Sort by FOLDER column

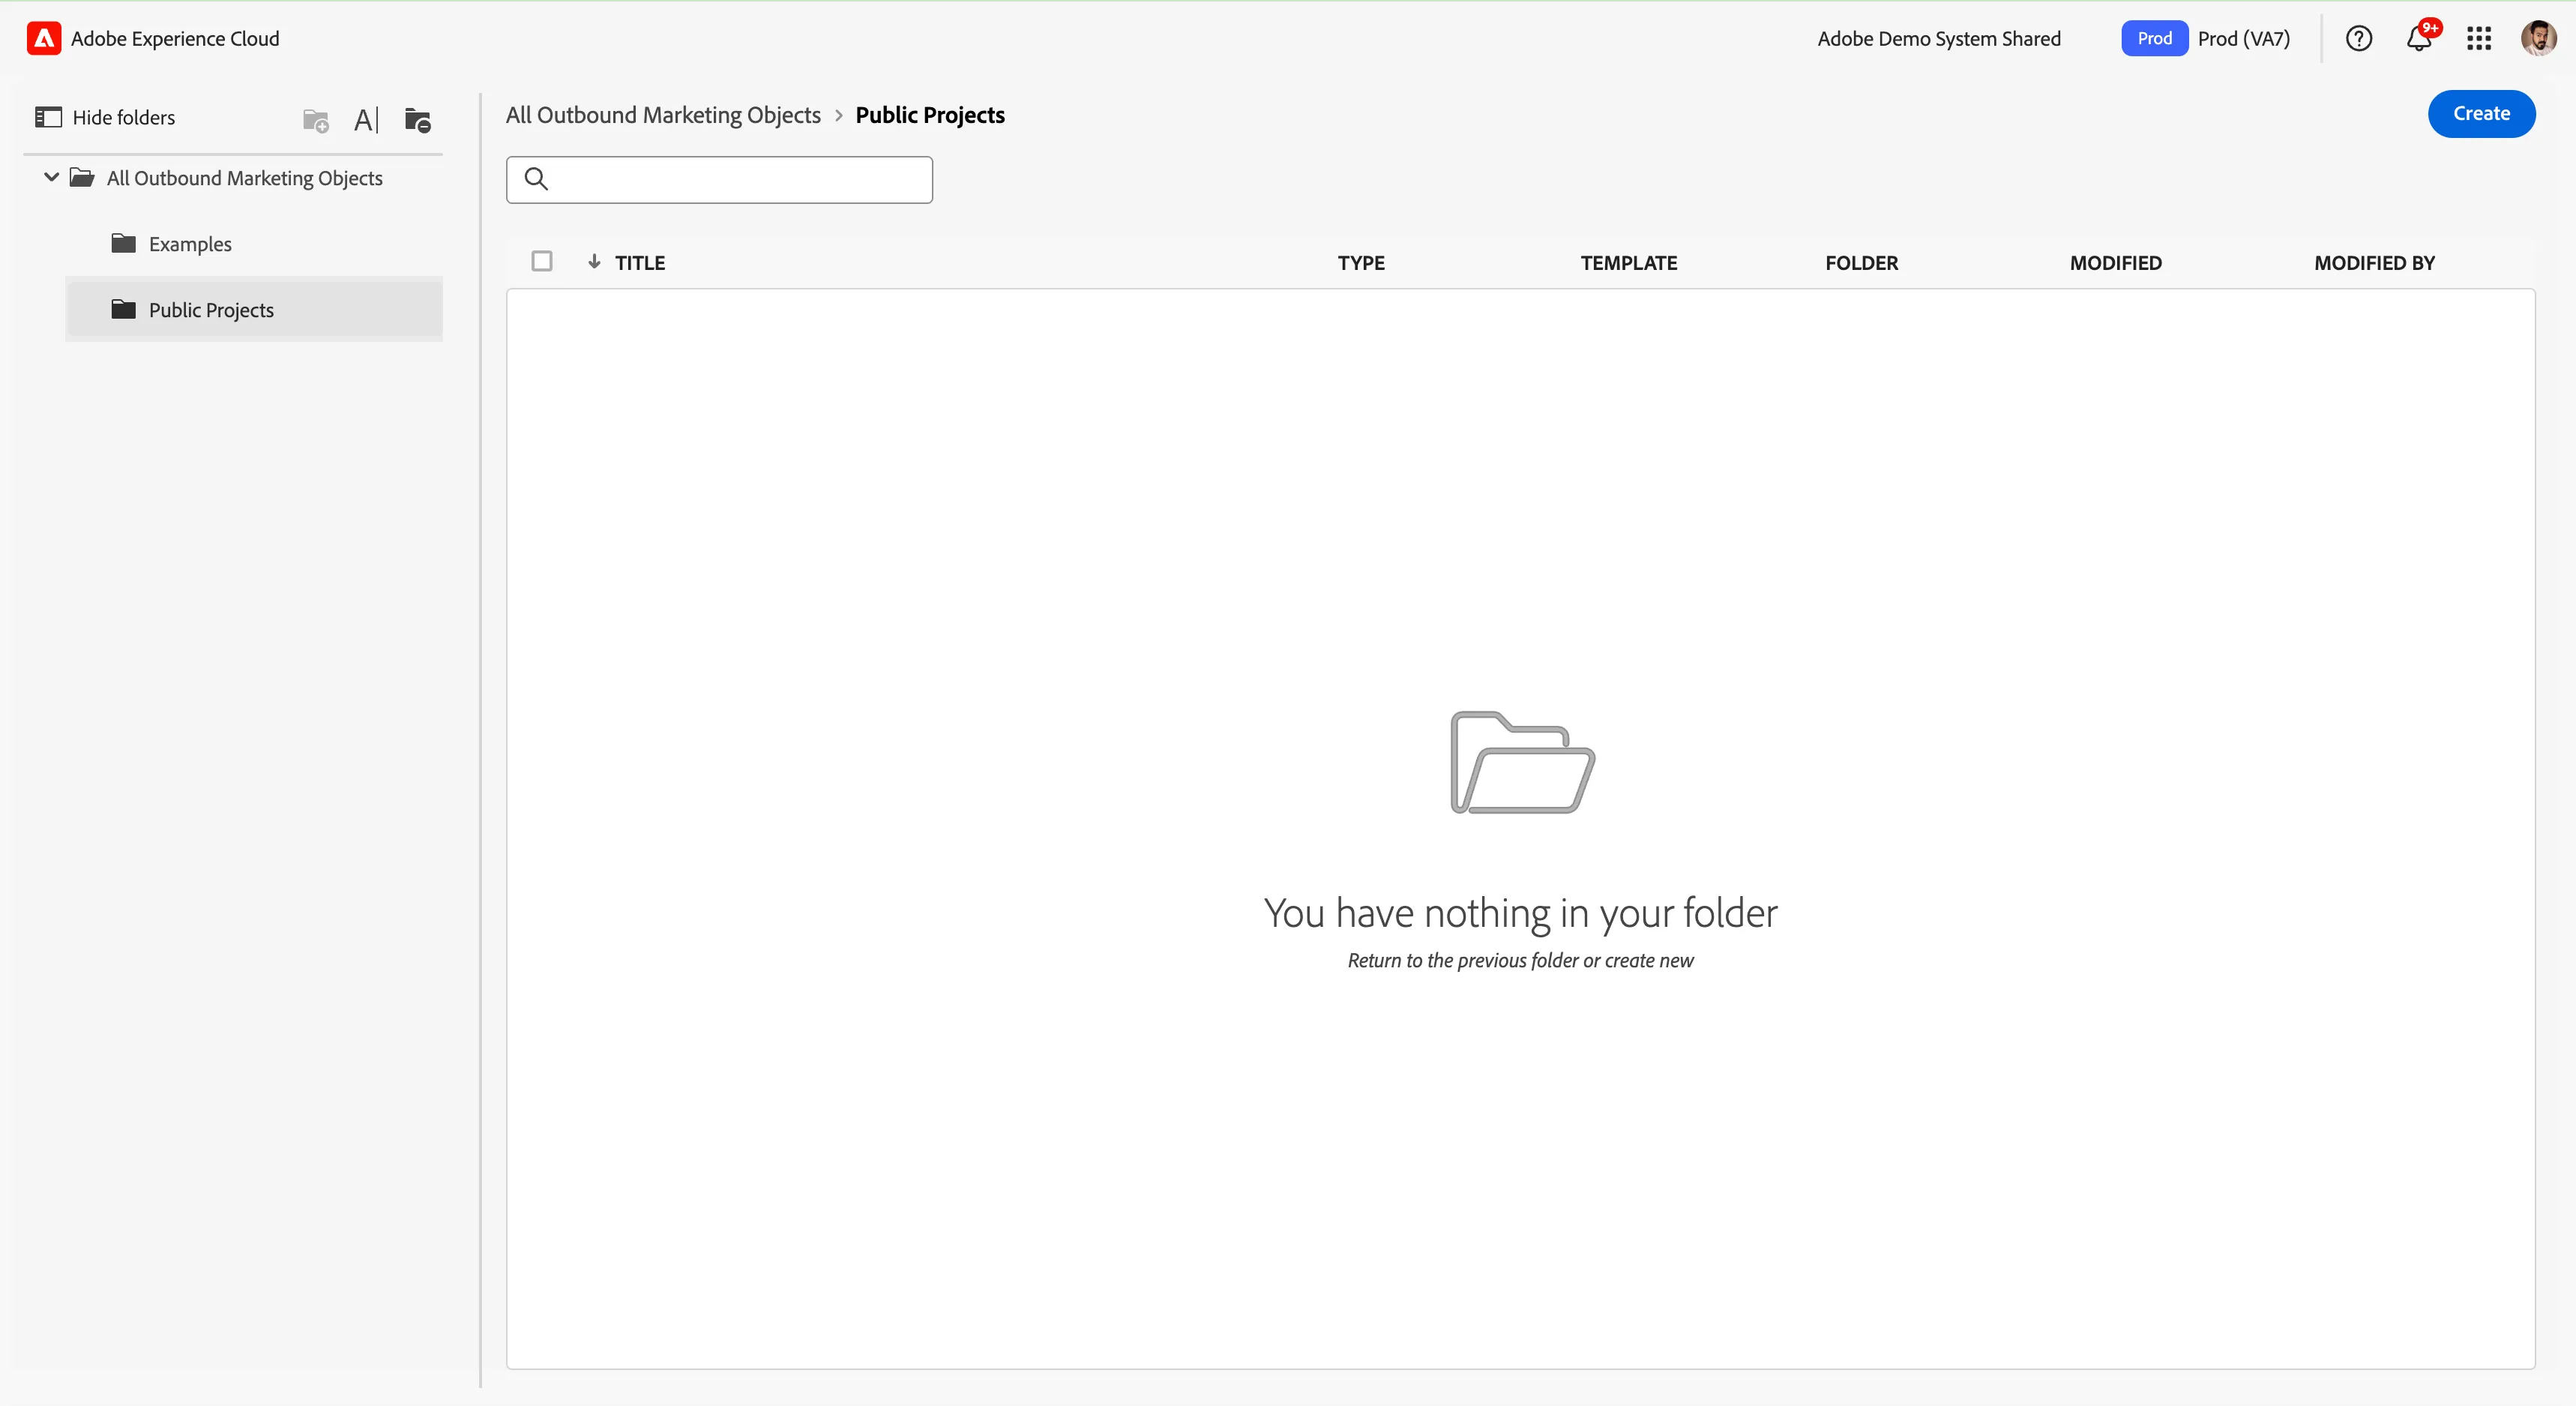1861,262
